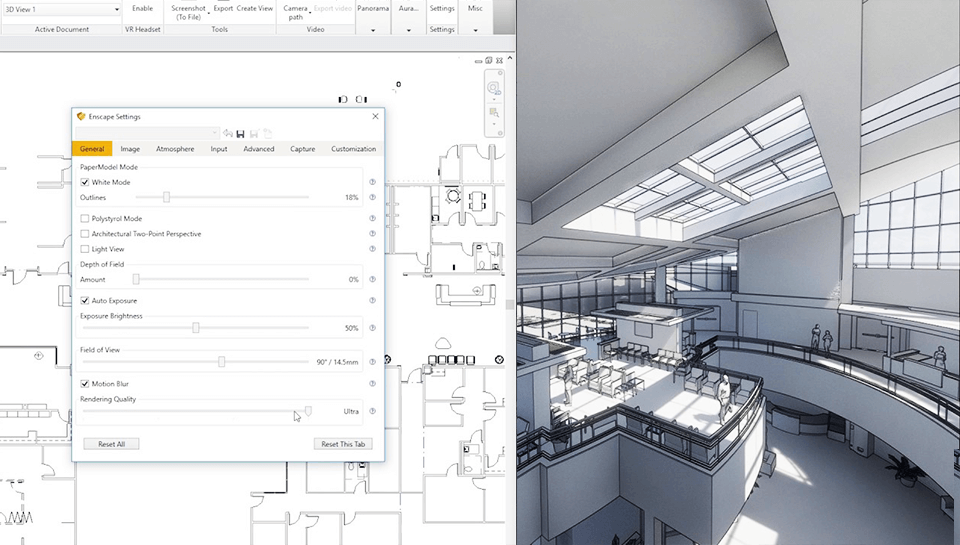Expand the Panorama ribbon panel dropdown
The height and width of the screenshot is (545, 960).
(373, 30)
